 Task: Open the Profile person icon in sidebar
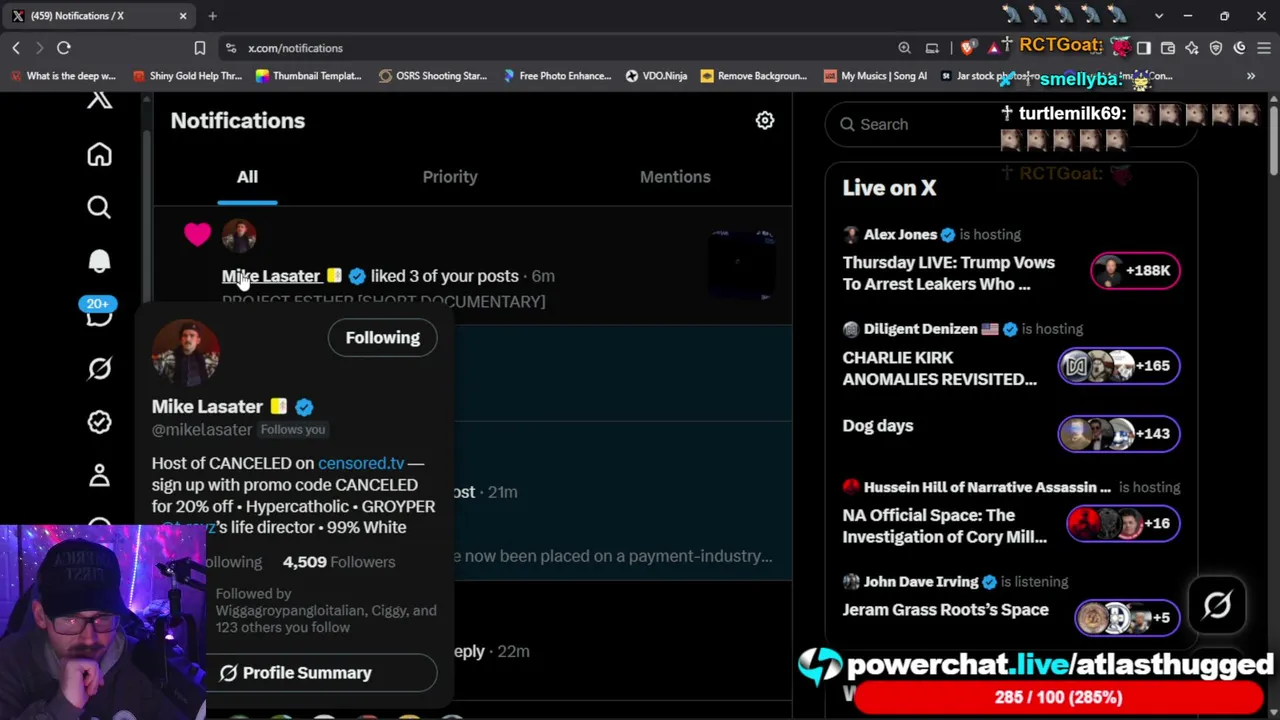(99, 475)
